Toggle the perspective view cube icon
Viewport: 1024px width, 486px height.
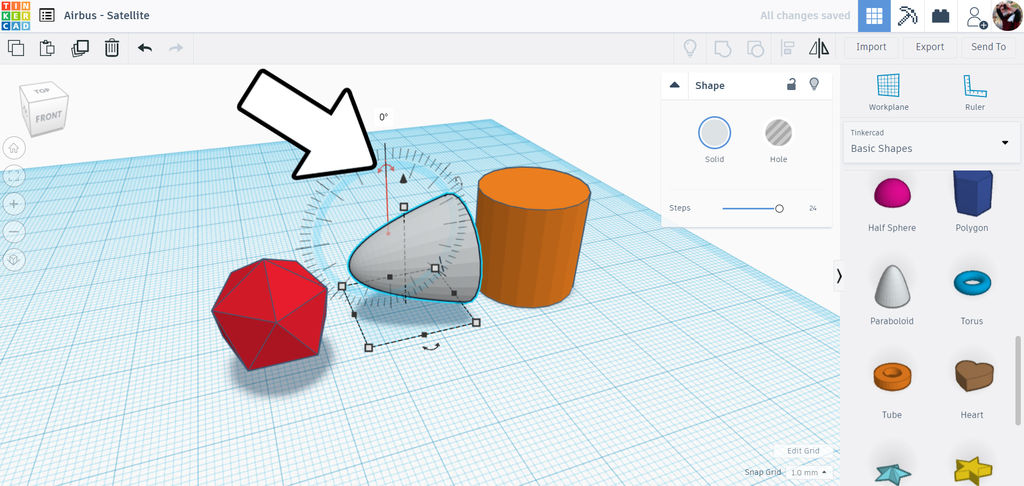14,260
